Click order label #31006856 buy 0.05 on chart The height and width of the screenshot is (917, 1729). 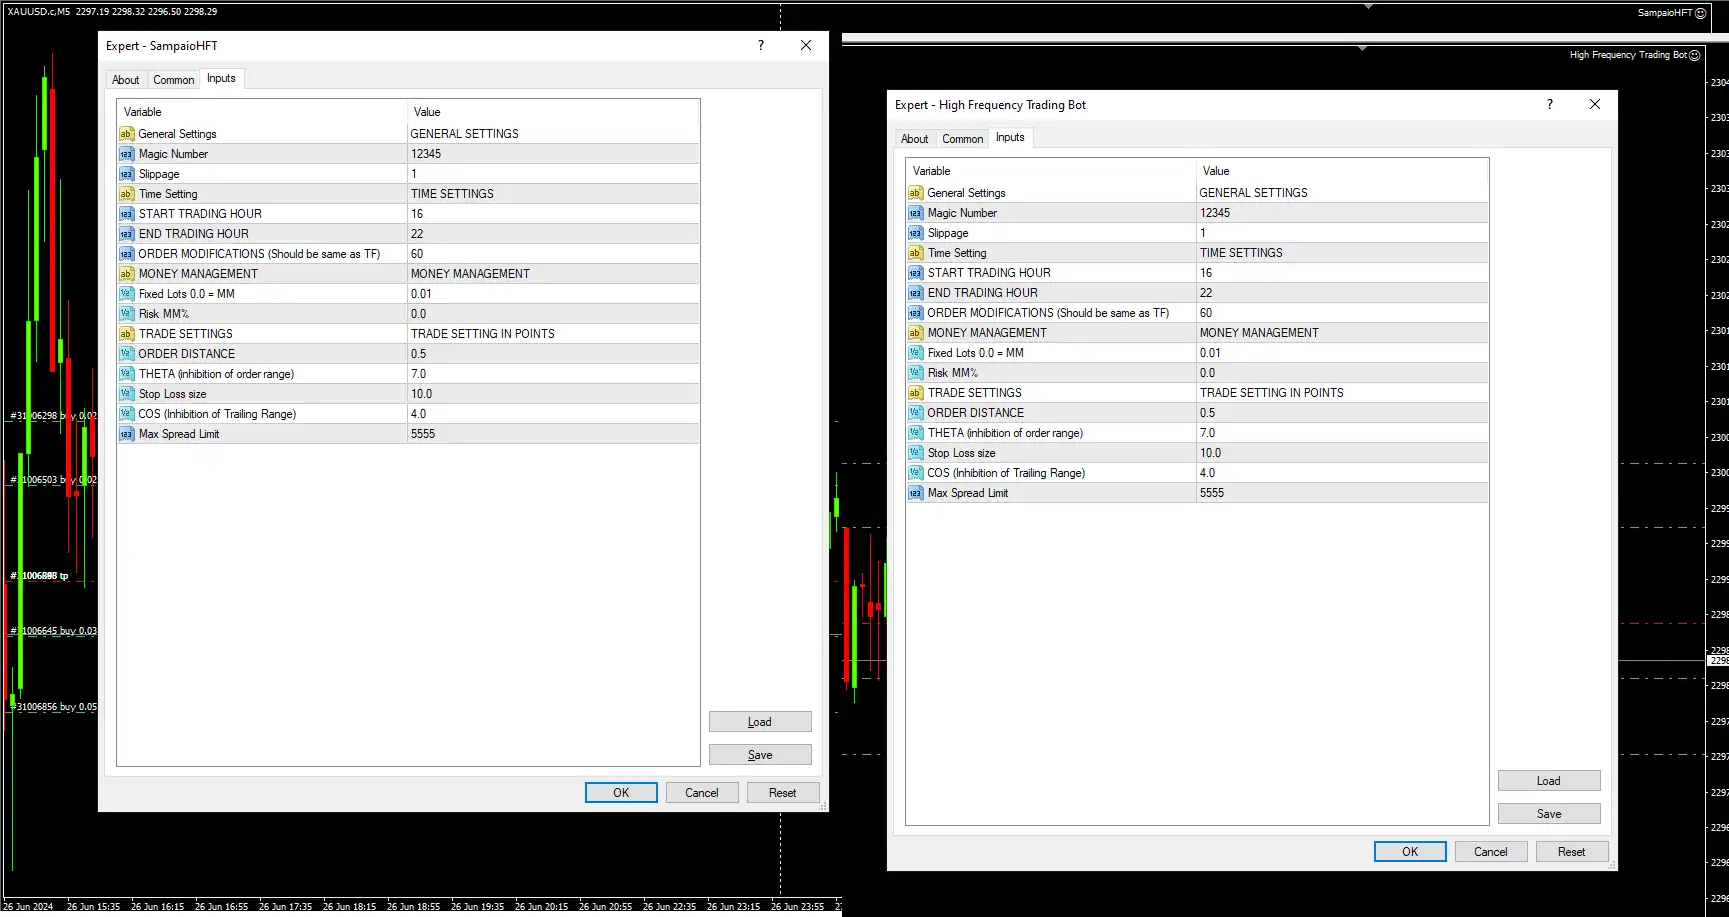(54, 707)
